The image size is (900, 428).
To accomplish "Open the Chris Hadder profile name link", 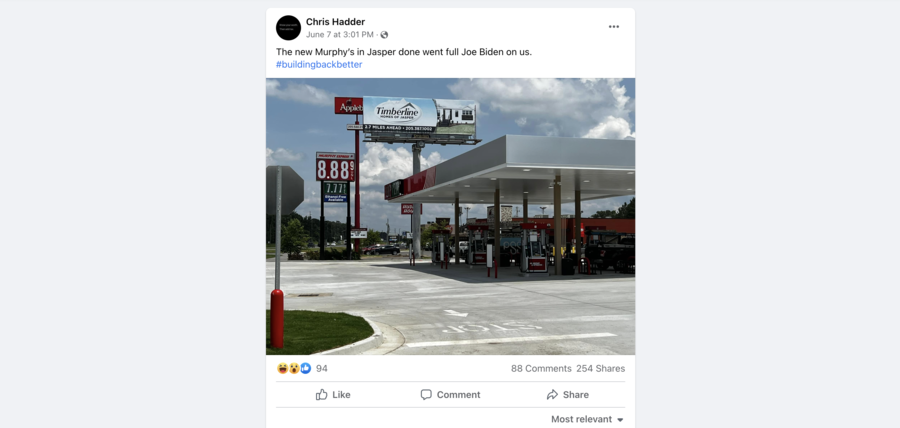I will 335,22.
